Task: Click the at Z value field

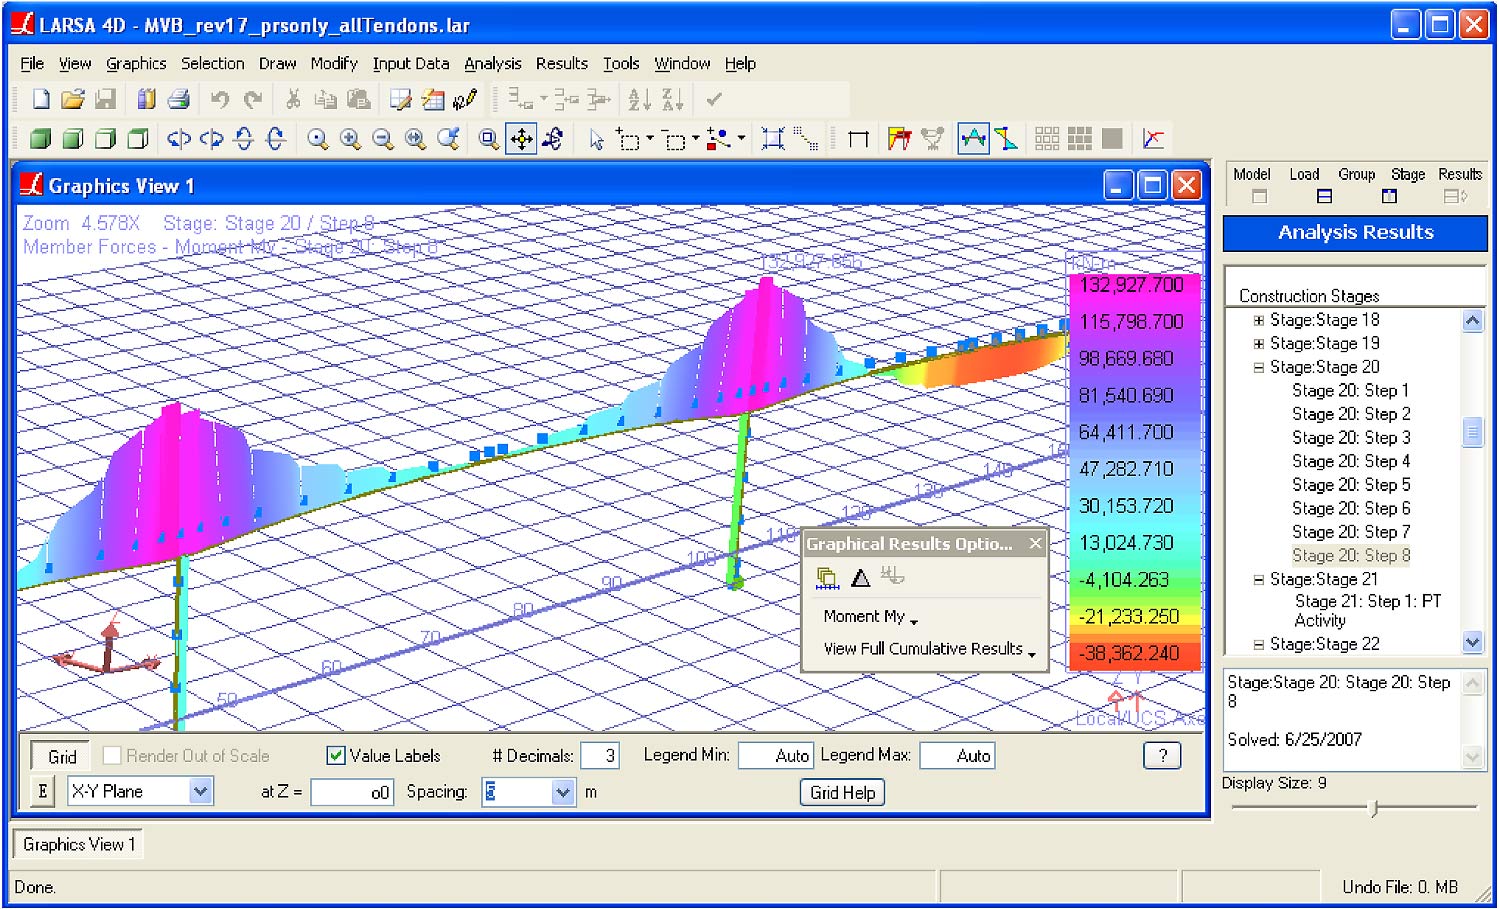Action: [x=352, y=793]
